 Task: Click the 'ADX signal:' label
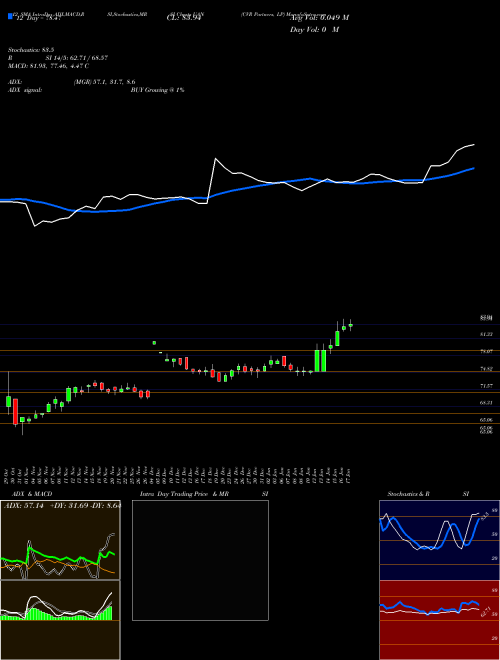(25, 90)
